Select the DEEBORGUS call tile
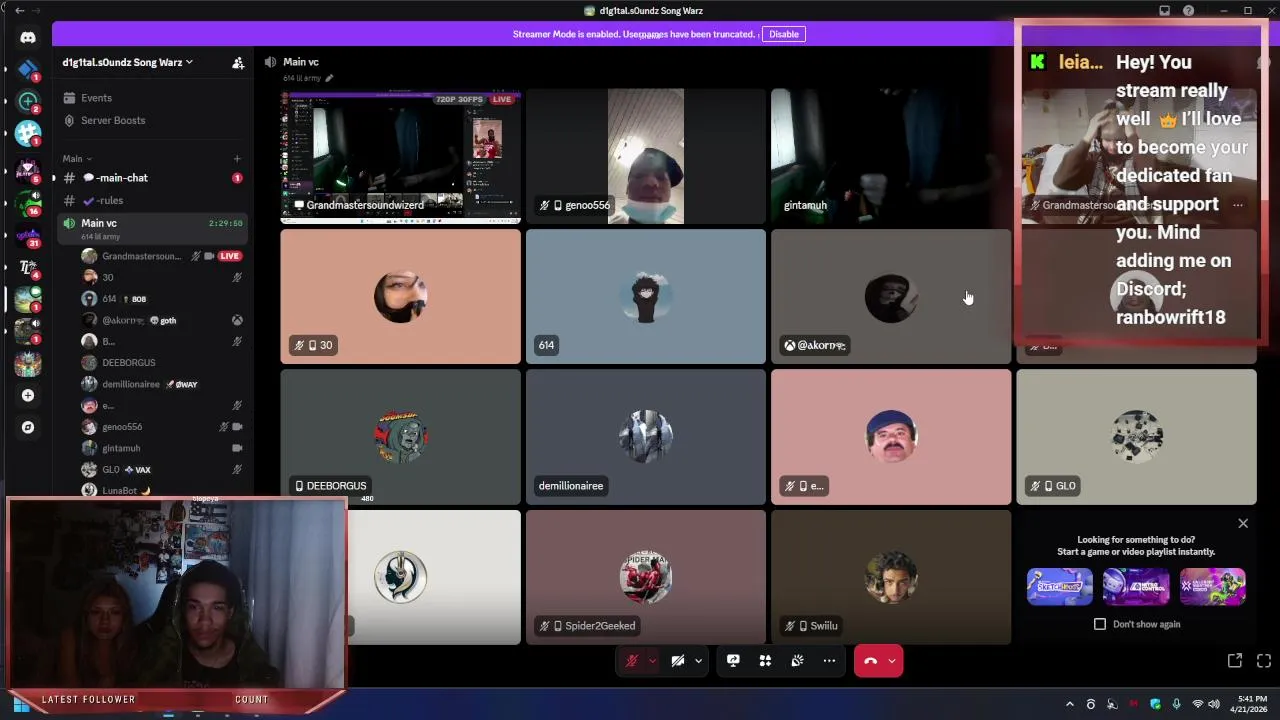Image resolution: width=1280 pixels, height=720 pixels. point(400,437)
